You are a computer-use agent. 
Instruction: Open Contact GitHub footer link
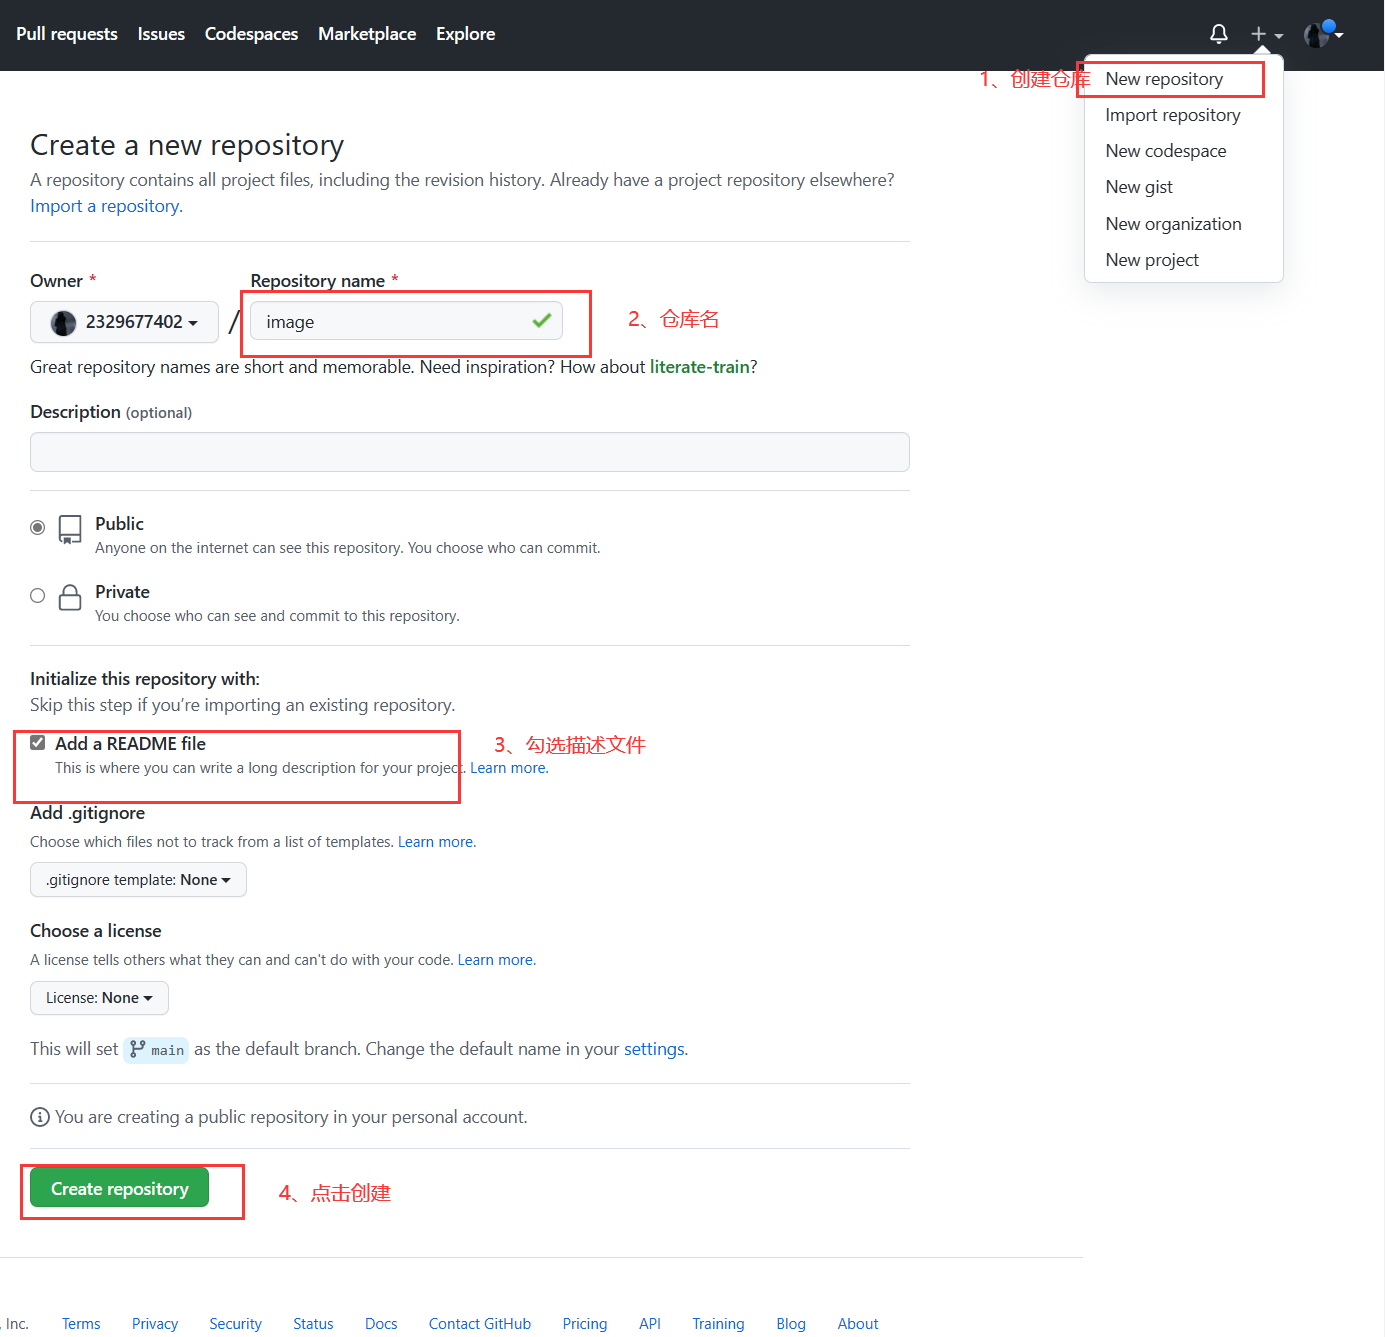[480, 1324]
